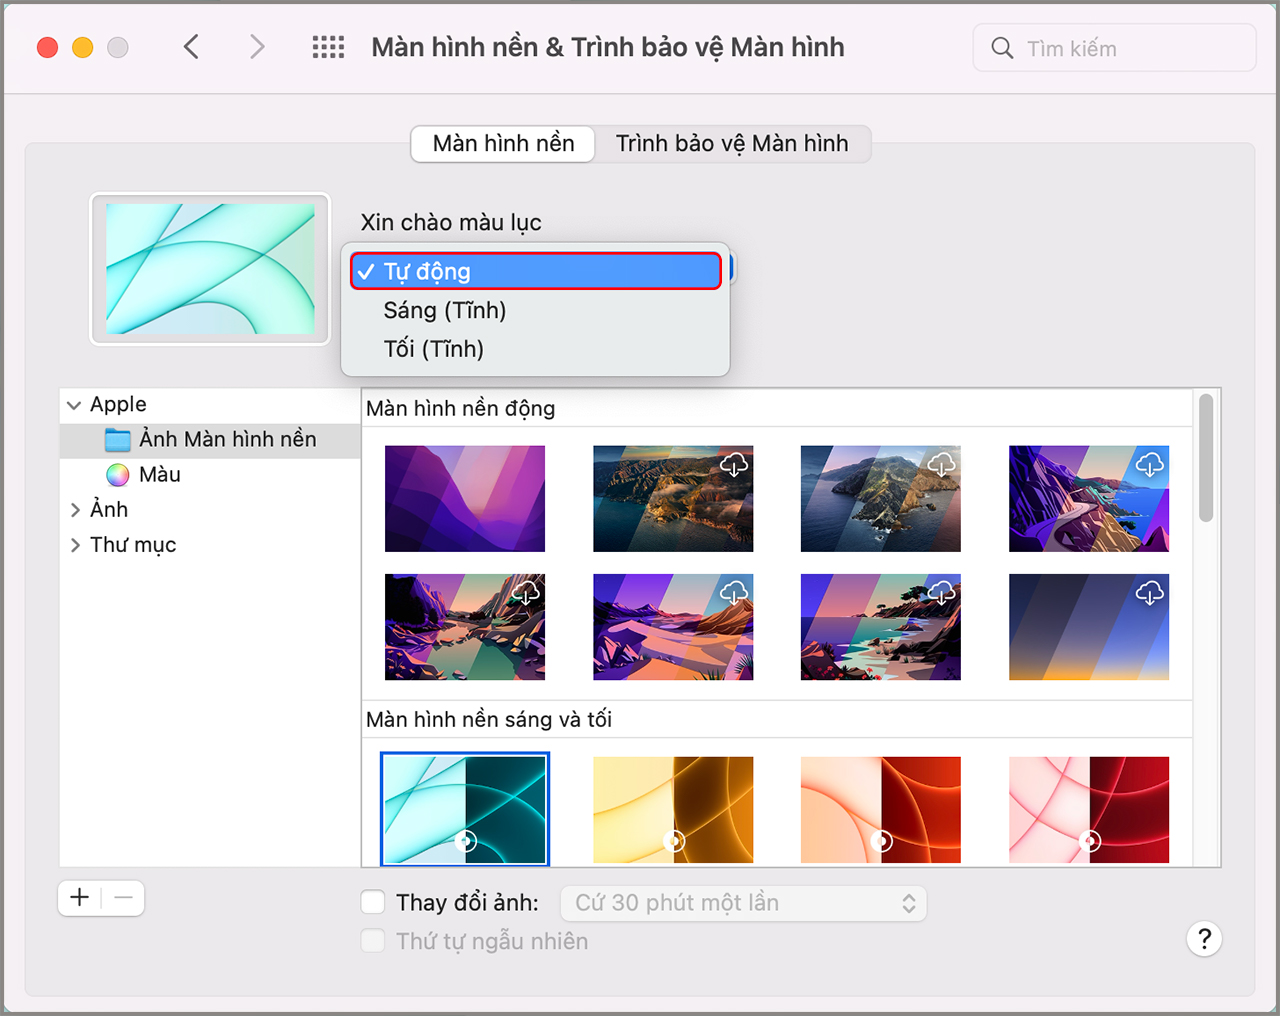
Task: Click the magnifier icon in search field
Action: click(1002, 48)
